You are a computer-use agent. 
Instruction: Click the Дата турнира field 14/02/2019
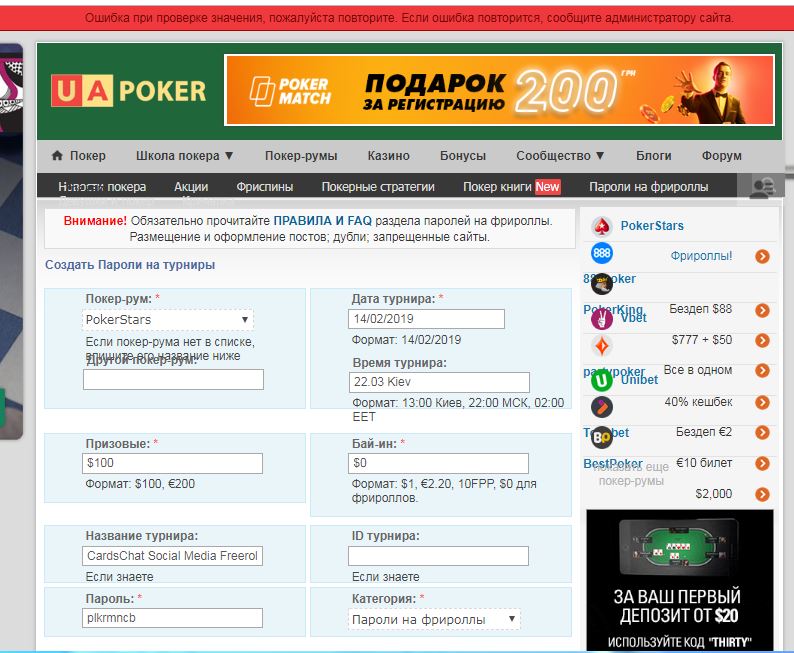[x=426, y=319]
